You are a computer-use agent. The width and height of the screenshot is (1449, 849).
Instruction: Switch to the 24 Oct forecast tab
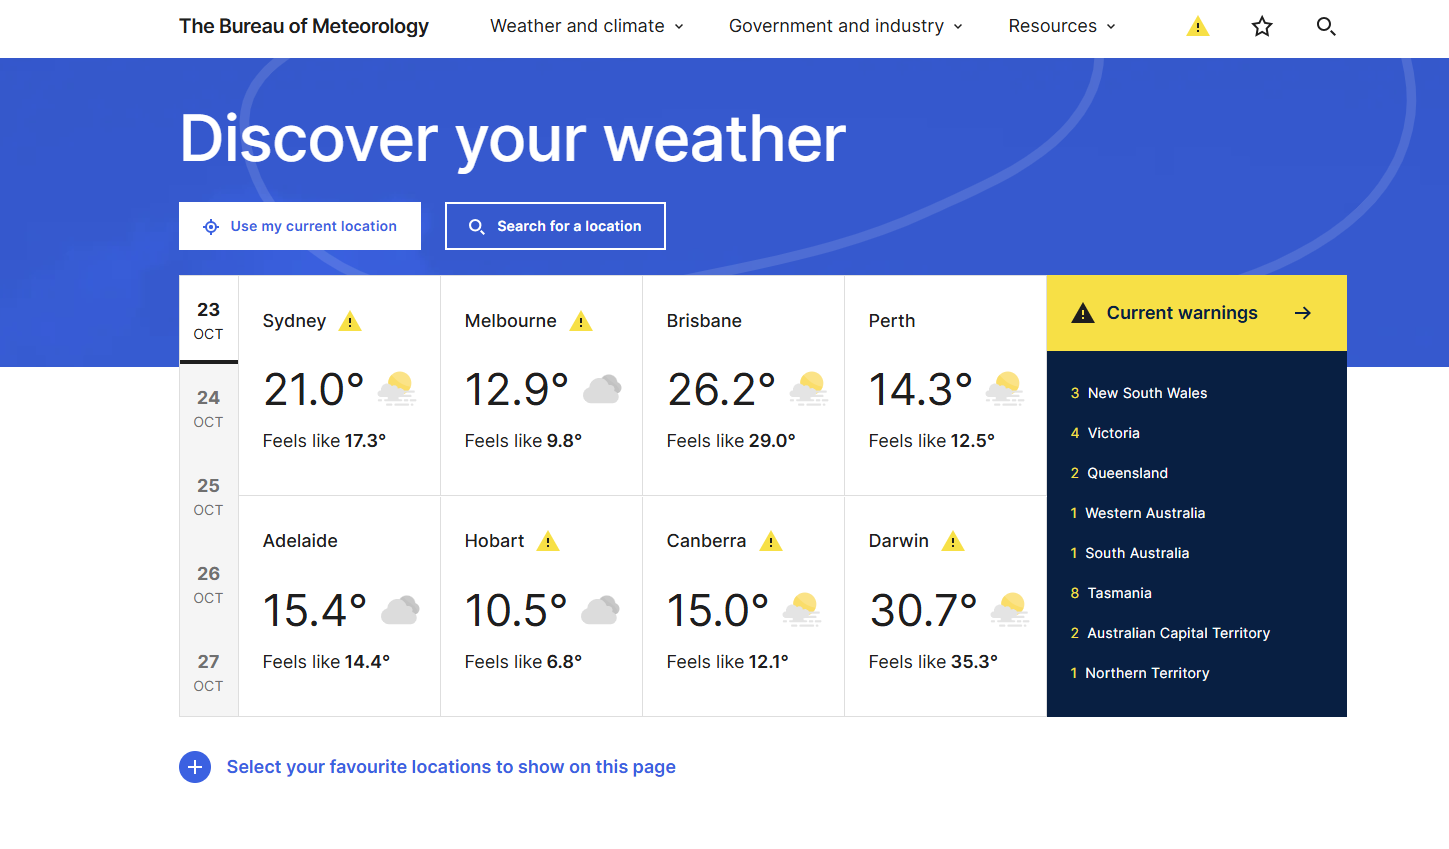208,408
